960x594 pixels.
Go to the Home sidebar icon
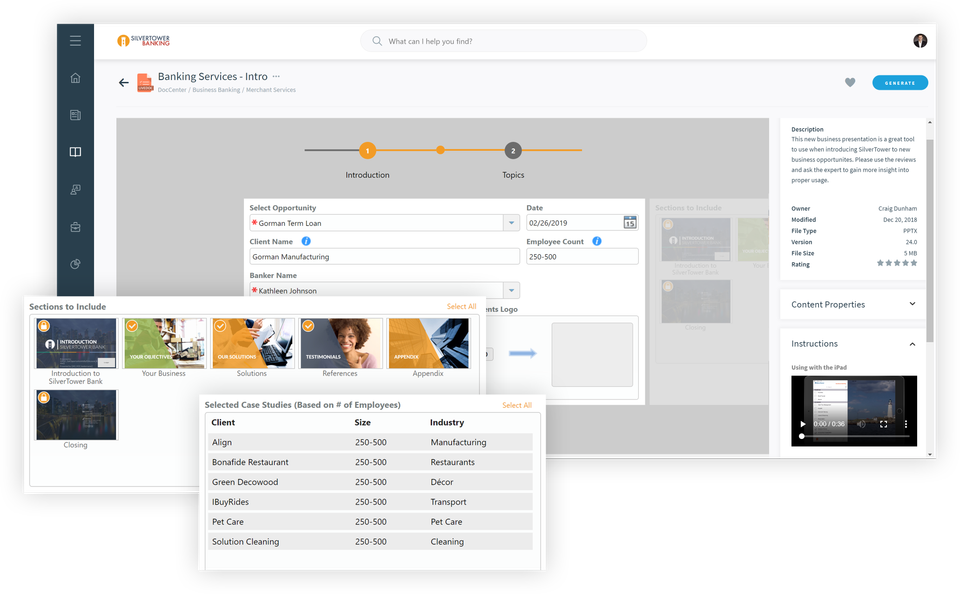[75, 78]
